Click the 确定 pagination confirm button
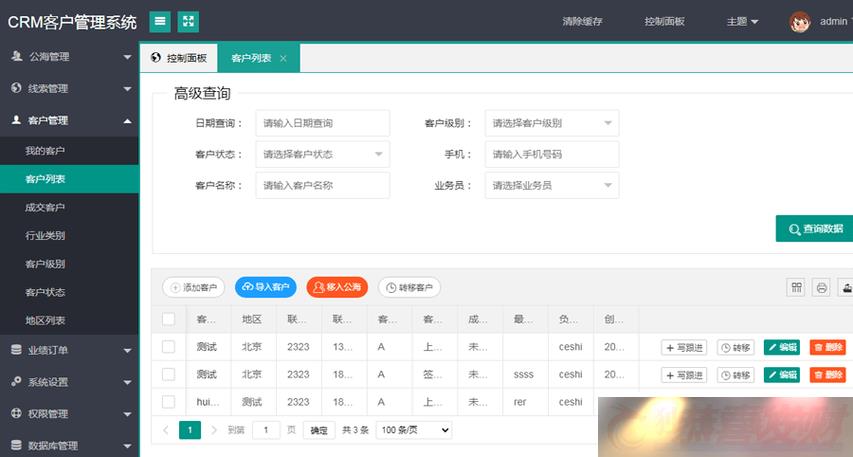The width and height of the screenshot is (853, 457). (319, 430)
